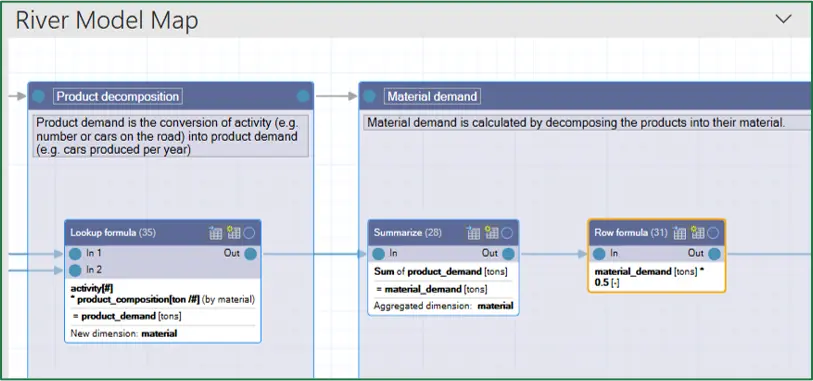Click 'Aggregated dimension: material' text
Viewport: 813px width, 381px height.
(443, 306)
